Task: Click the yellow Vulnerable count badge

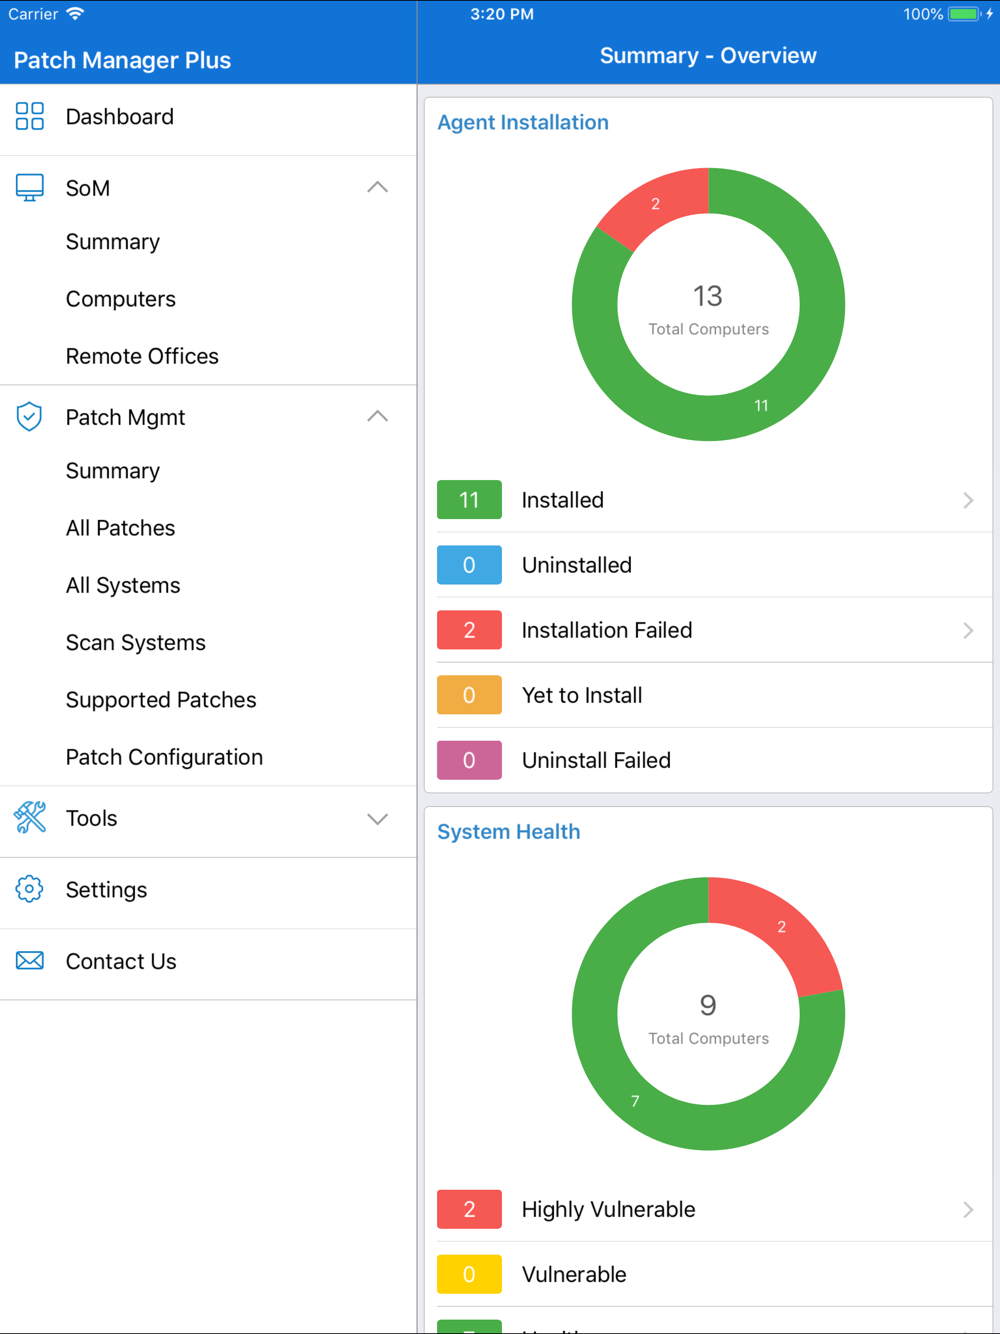Action: tap(469, 1275)
